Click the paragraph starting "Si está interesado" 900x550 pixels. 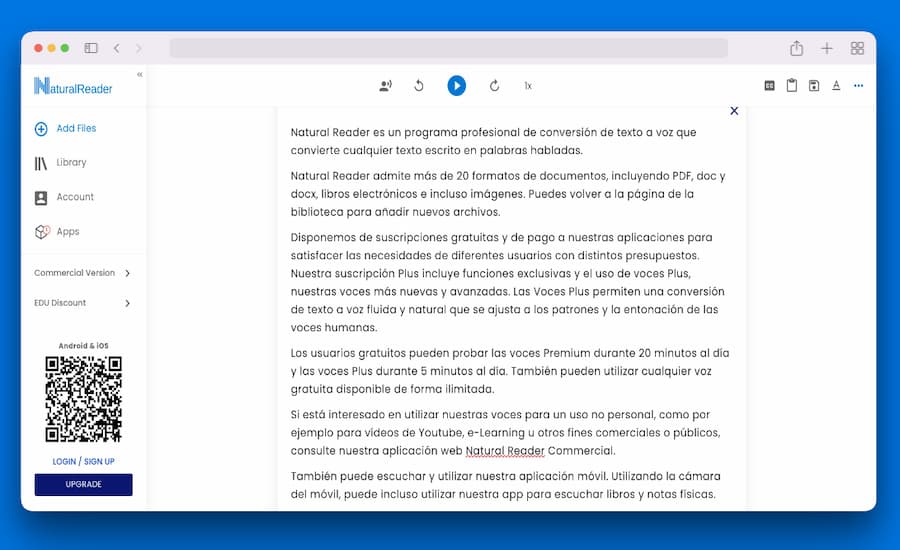(505, 432)
